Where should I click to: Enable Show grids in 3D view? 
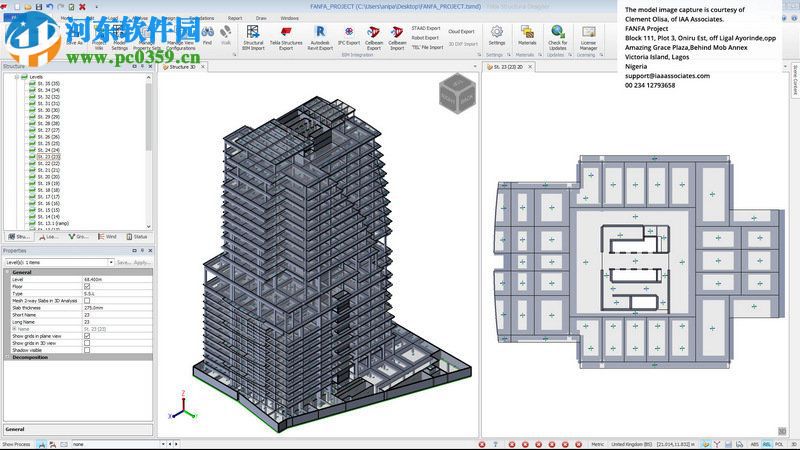[x=87, y=343]
